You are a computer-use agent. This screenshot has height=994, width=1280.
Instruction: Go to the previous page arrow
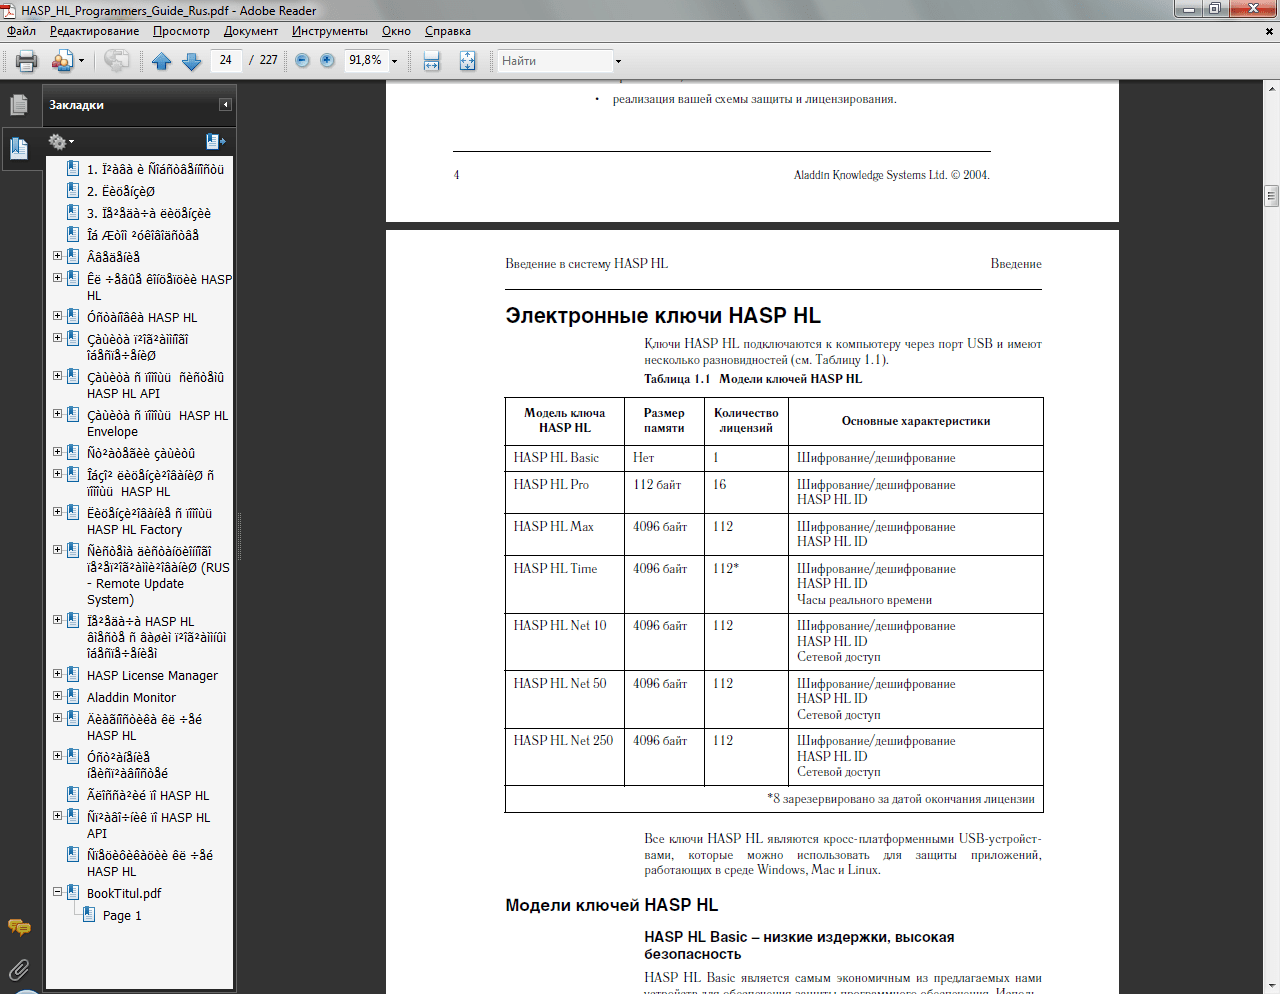tap(161, 60)
